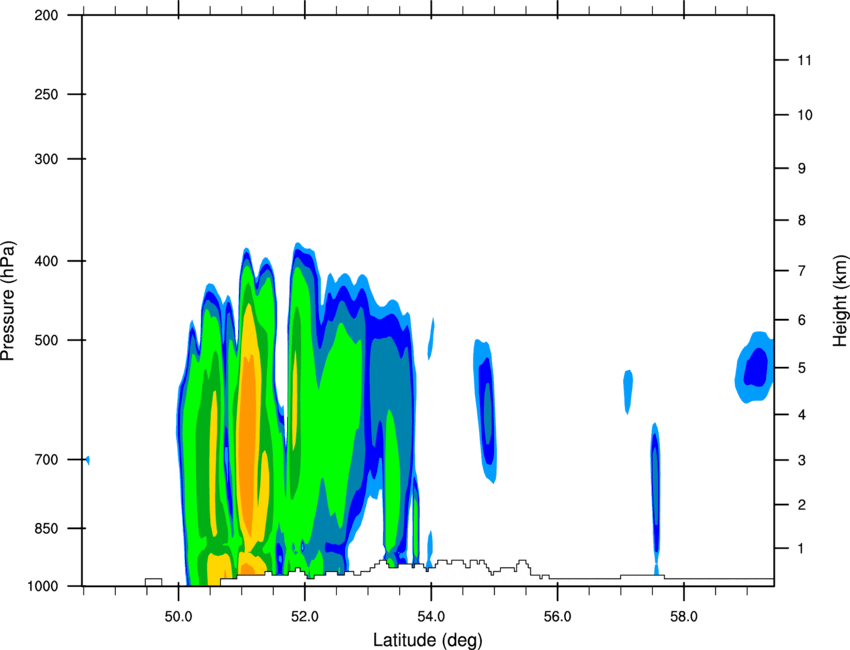Click the 58.0 latitude tick label
Viewport: 850px width, 650px height.
pyautogui.click(x=684, y=617)
